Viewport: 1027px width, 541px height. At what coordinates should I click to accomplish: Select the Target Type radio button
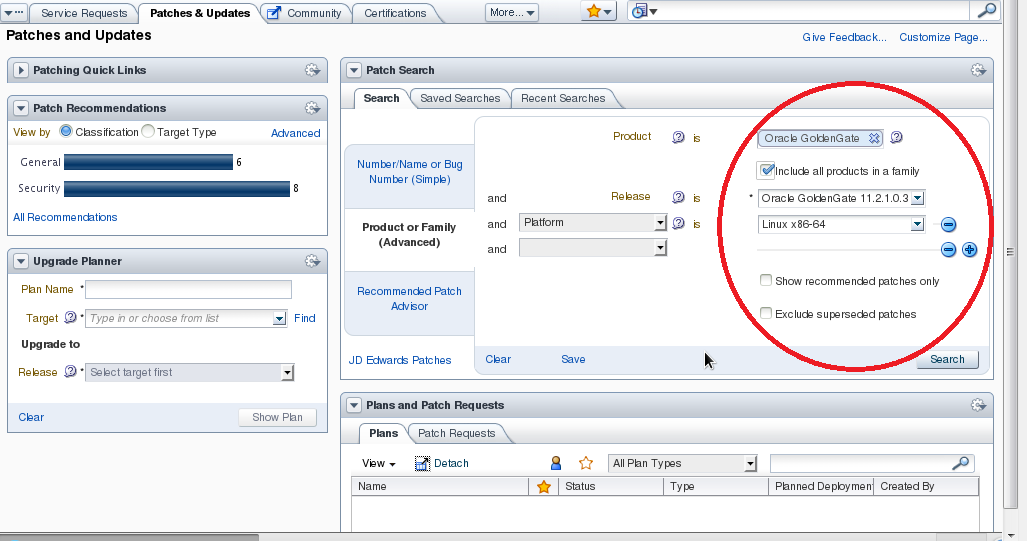point(148,131)
